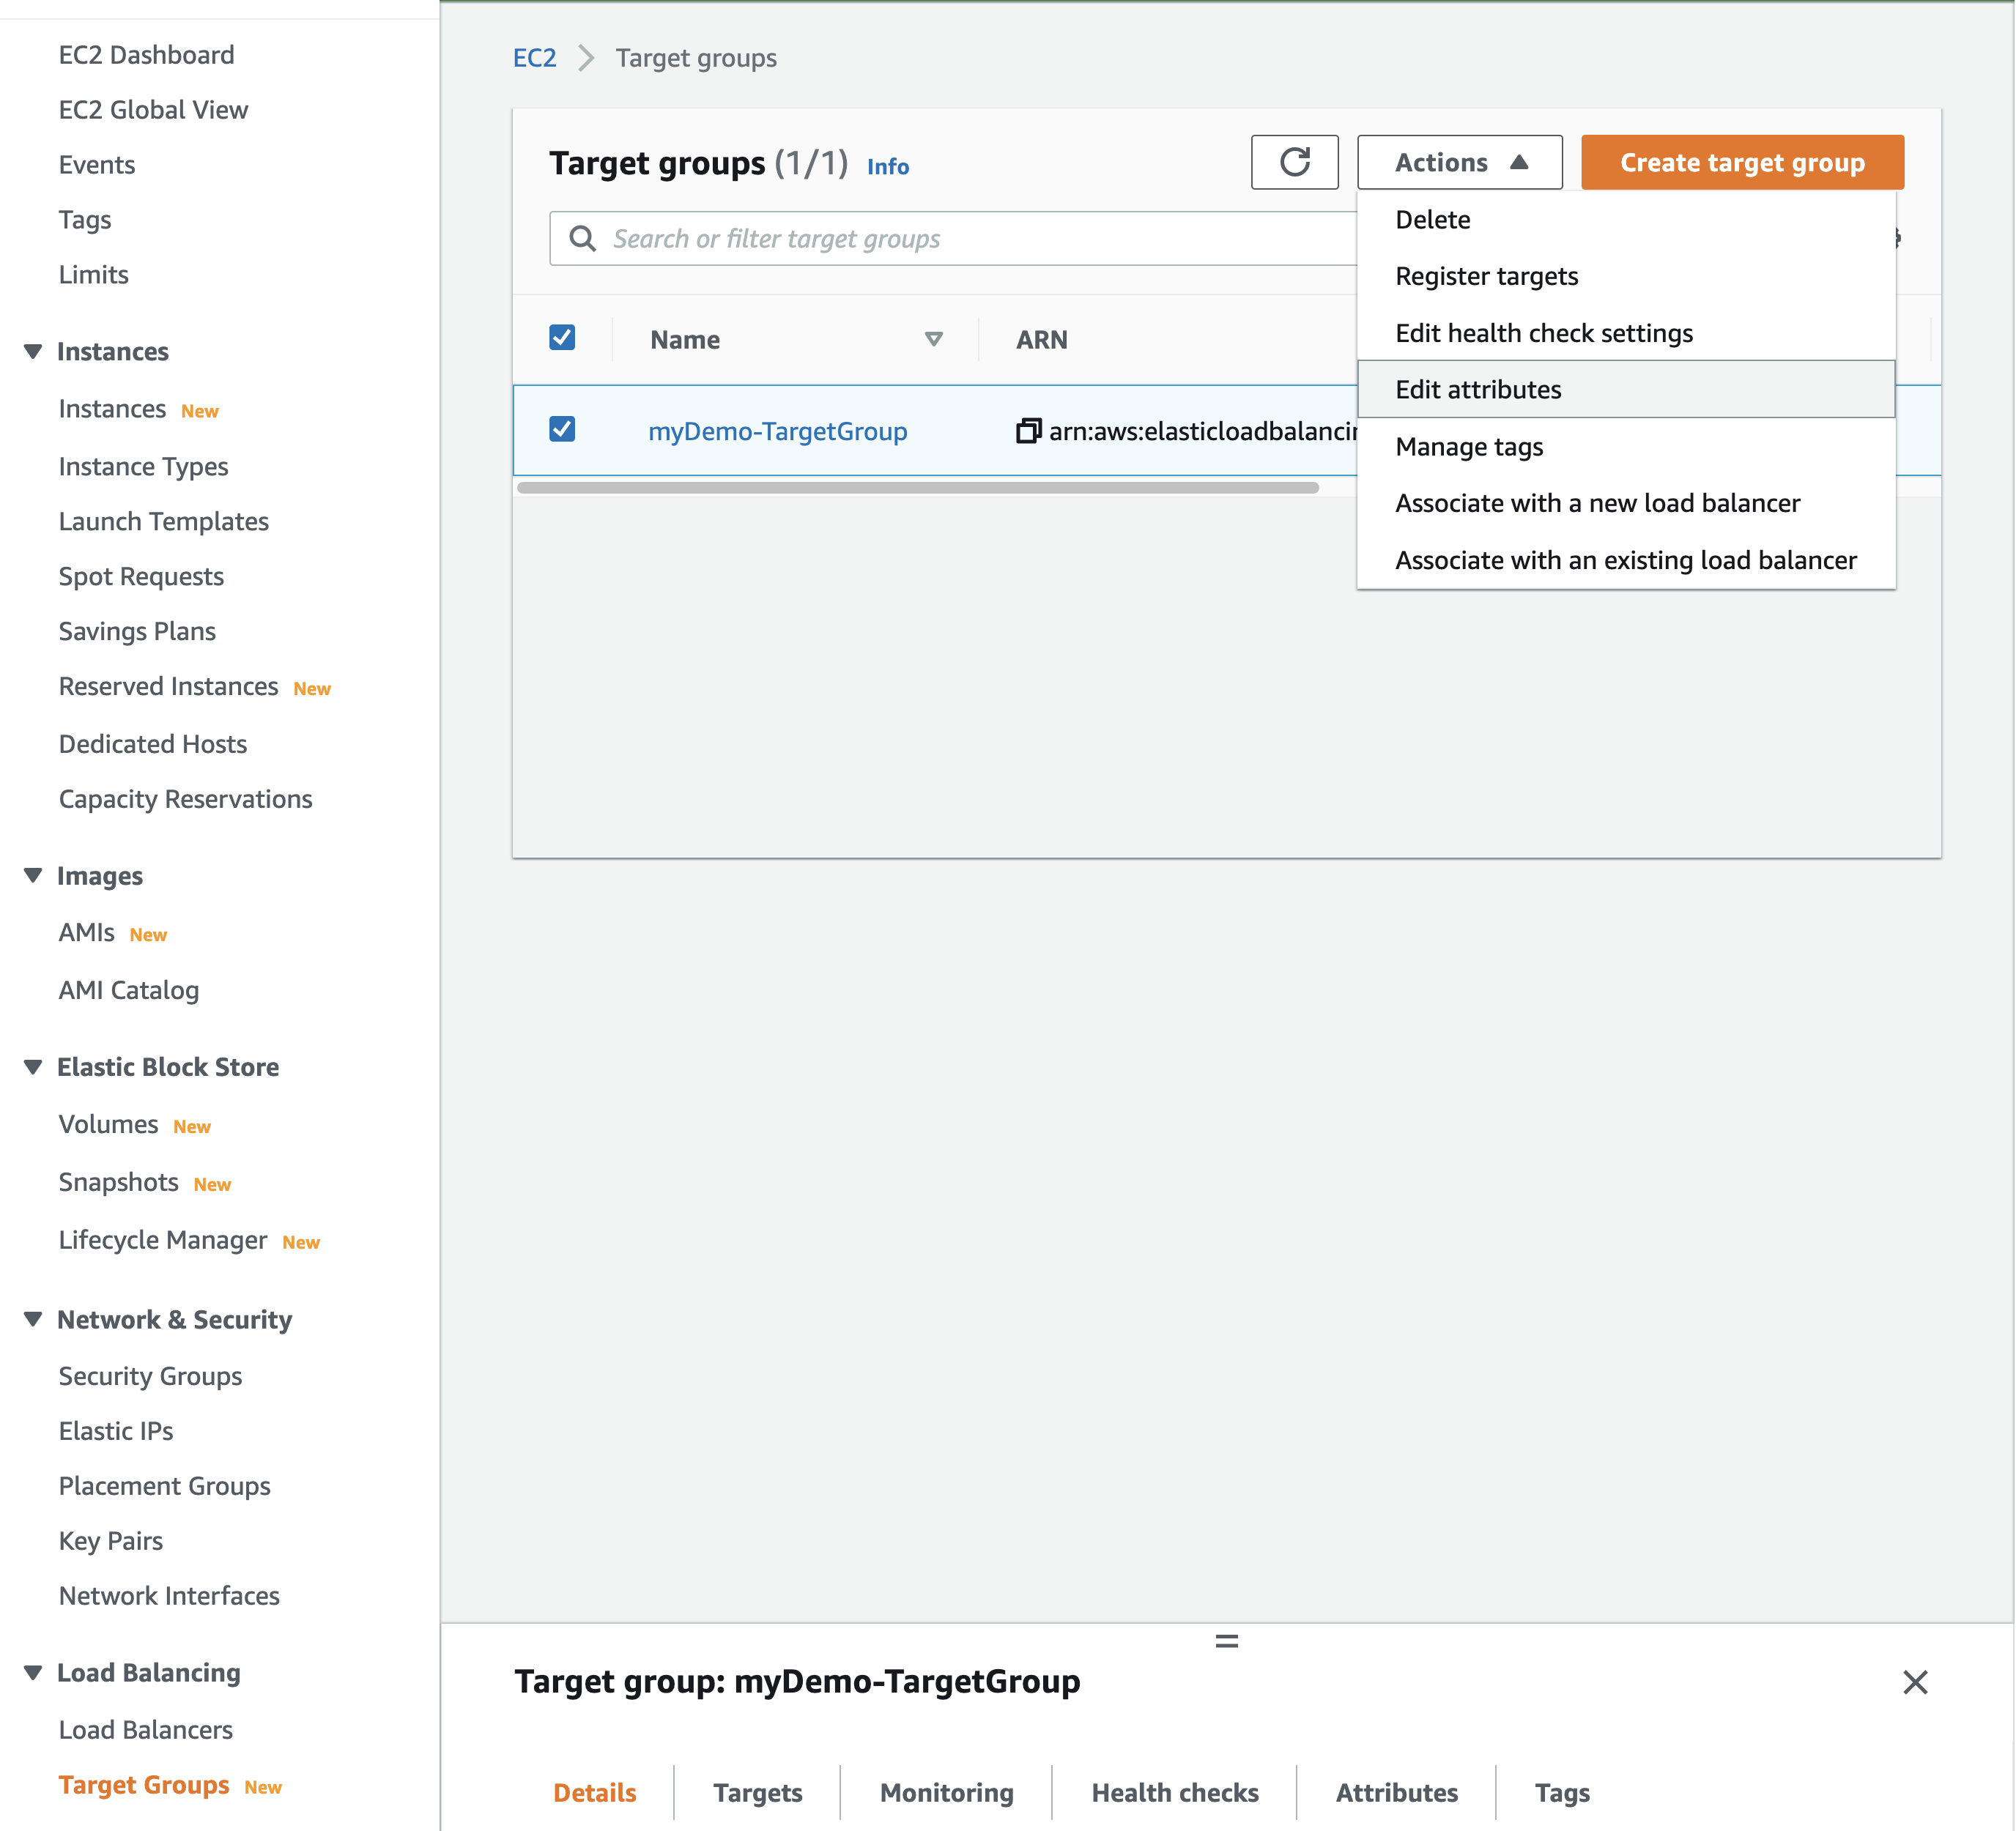Copy the ARN with the copy icon
Screen dimensions: 2016x1831
pyautogui.click(x=1028, y=431)
